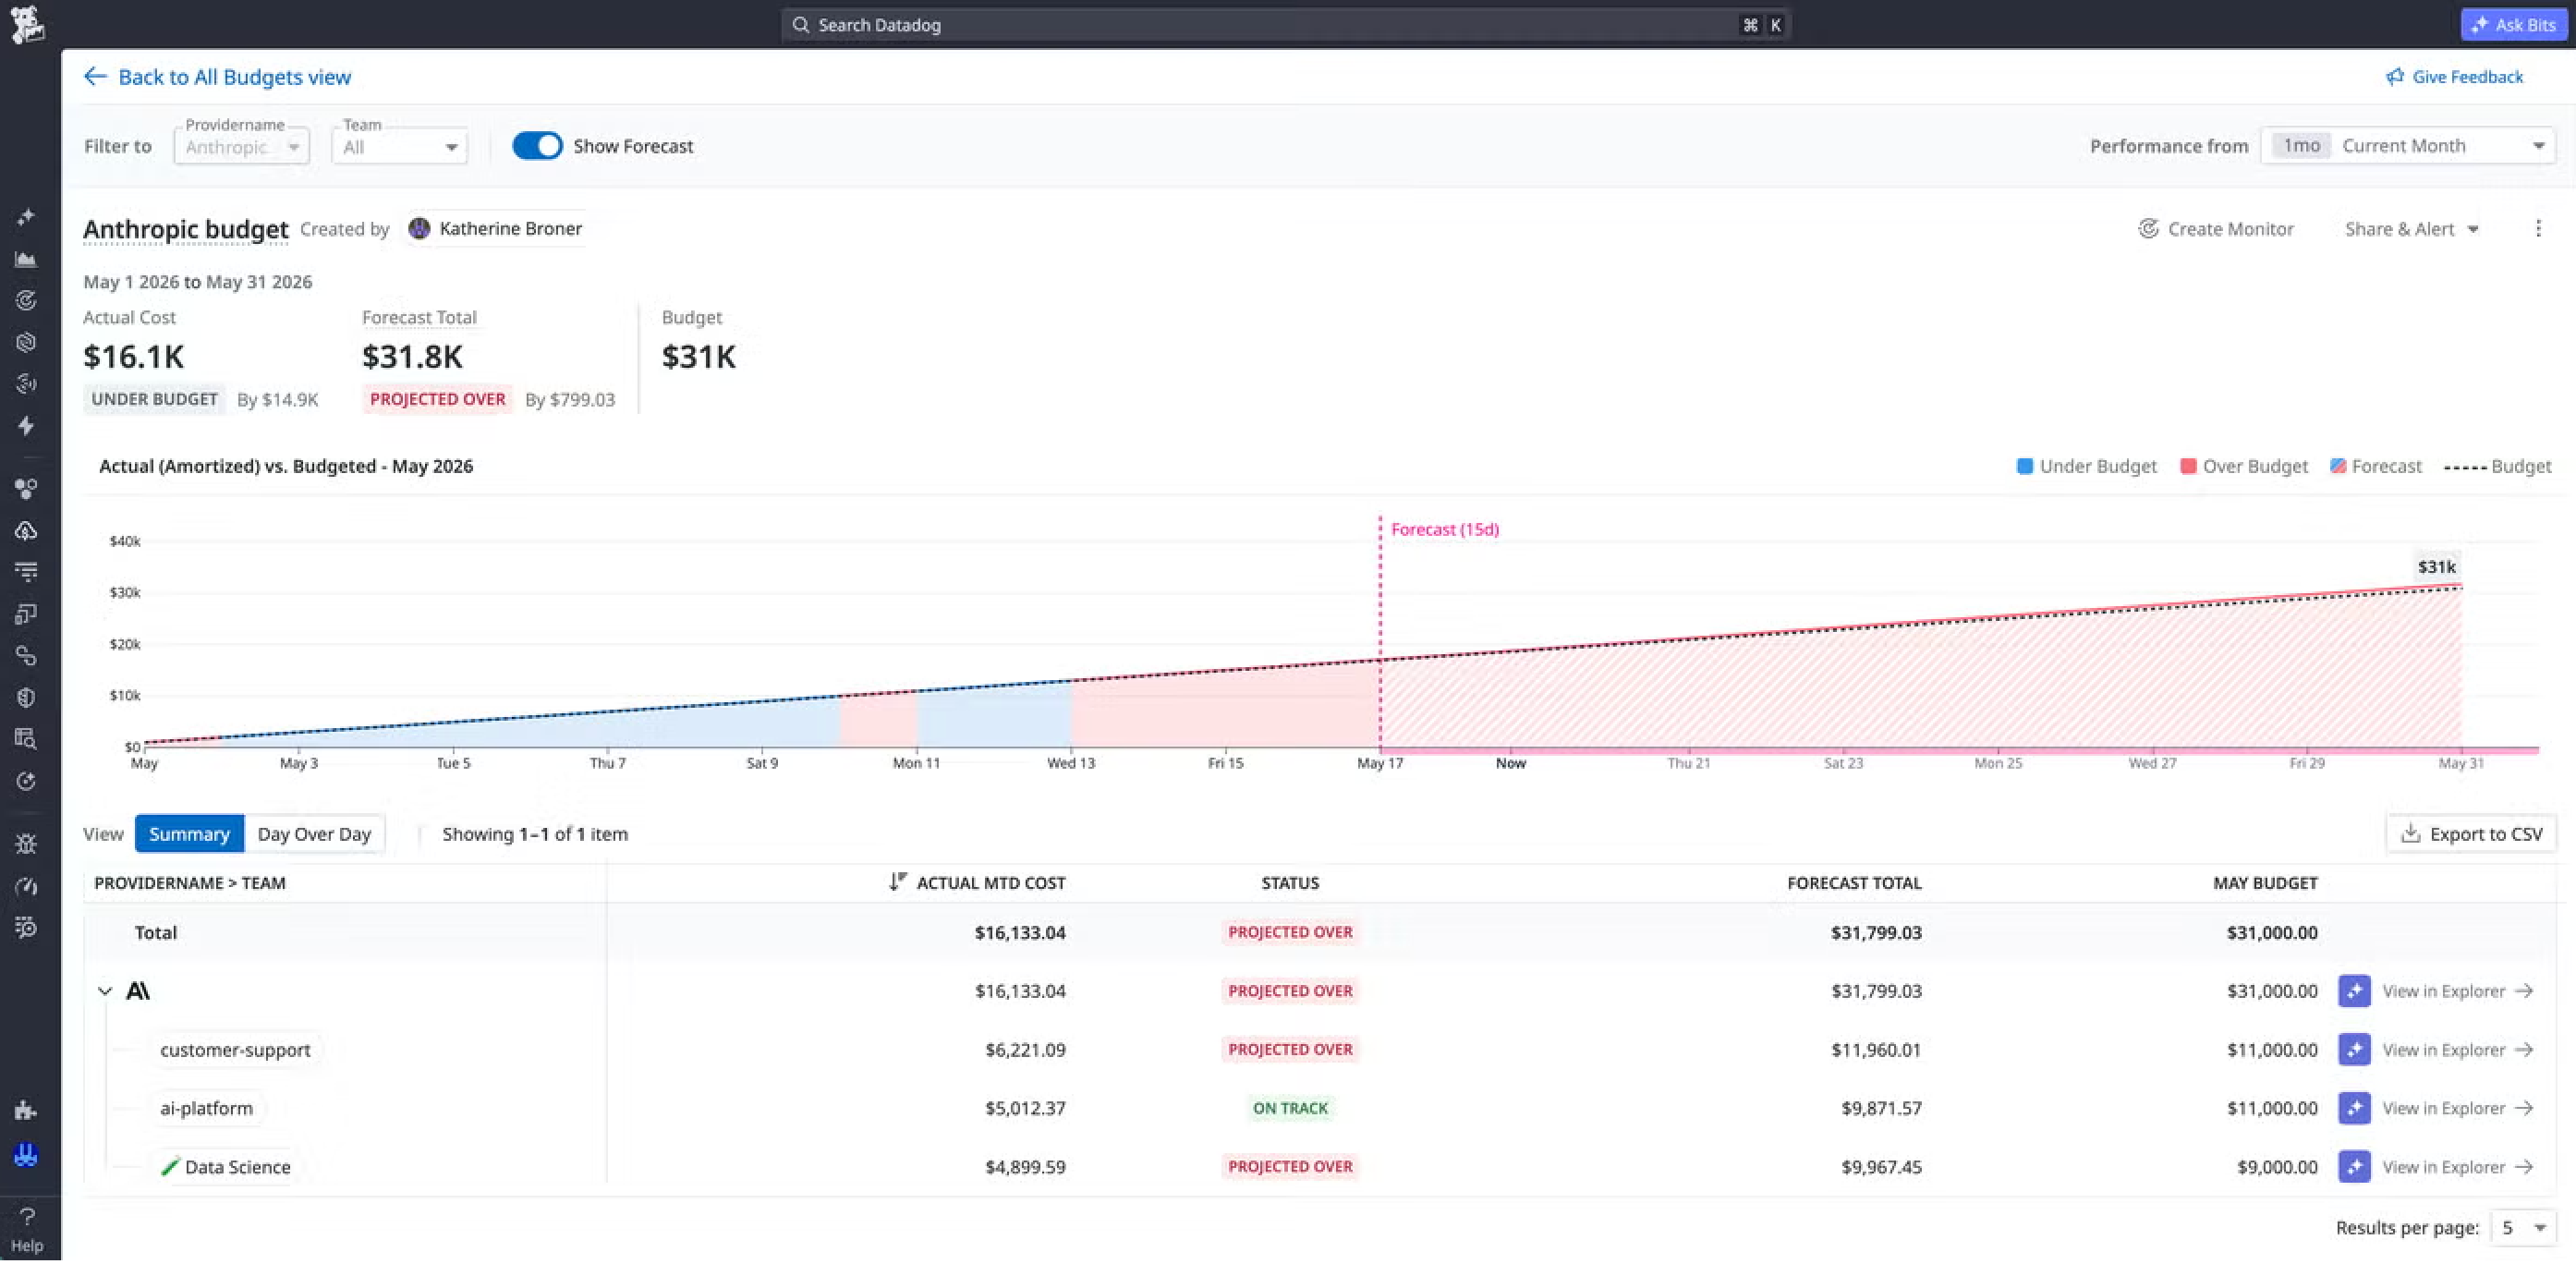The image size is (2576, 1264).
Task: Open the bug icon in sidebar
Action: click(x=26, y=844)
